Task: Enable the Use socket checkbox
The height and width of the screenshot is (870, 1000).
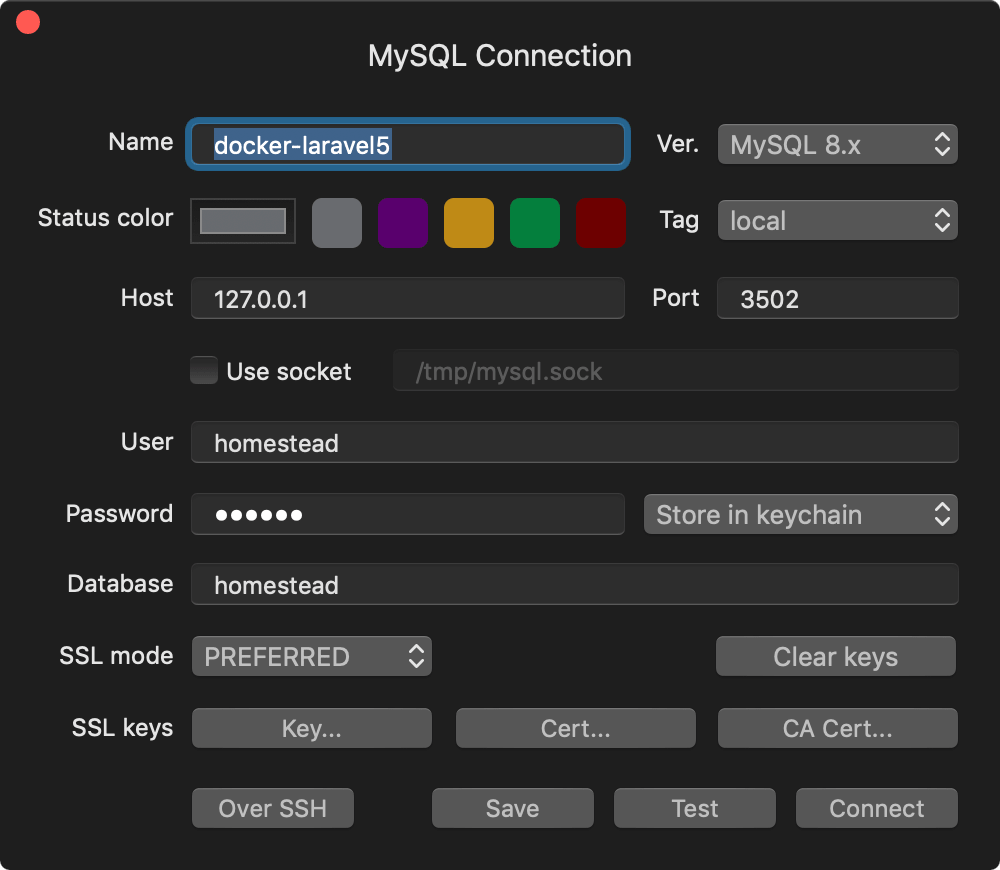Action: pos(204,371)
